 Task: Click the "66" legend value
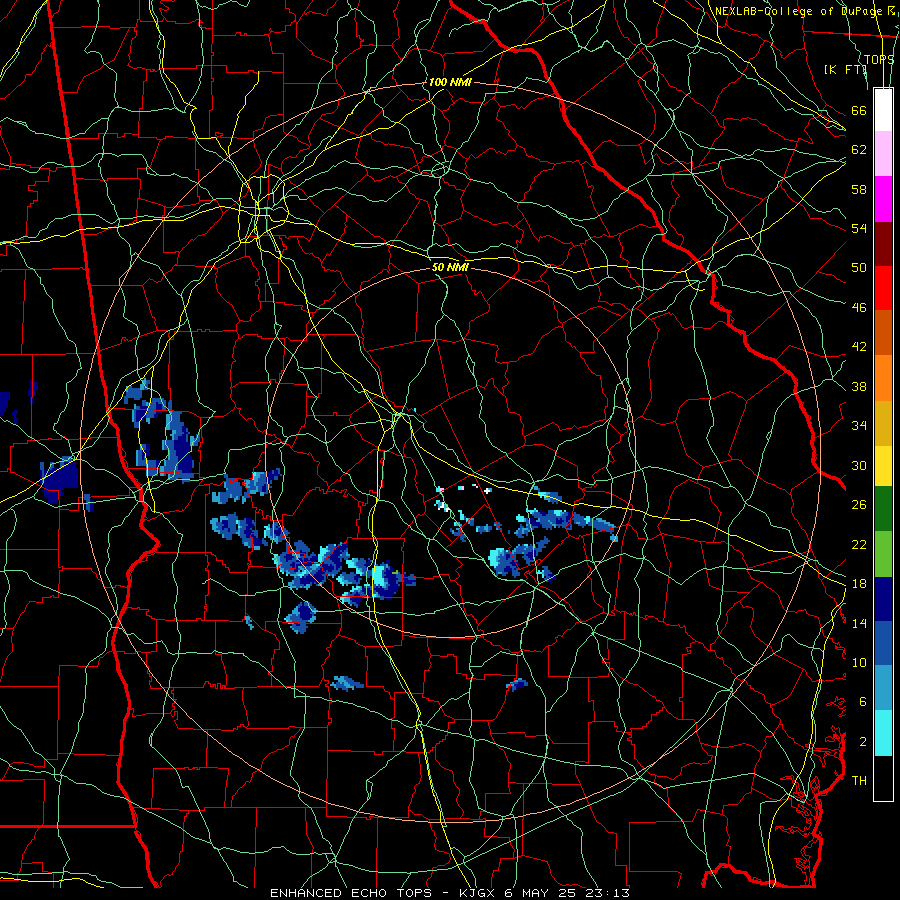click(859, 110)
